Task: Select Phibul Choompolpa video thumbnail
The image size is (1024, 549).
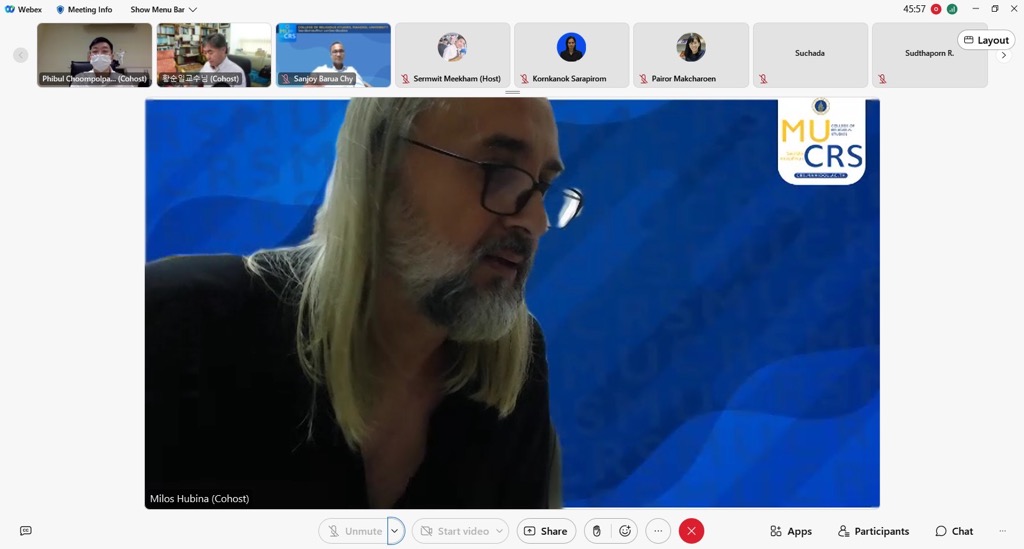Action: pos(95,55)
